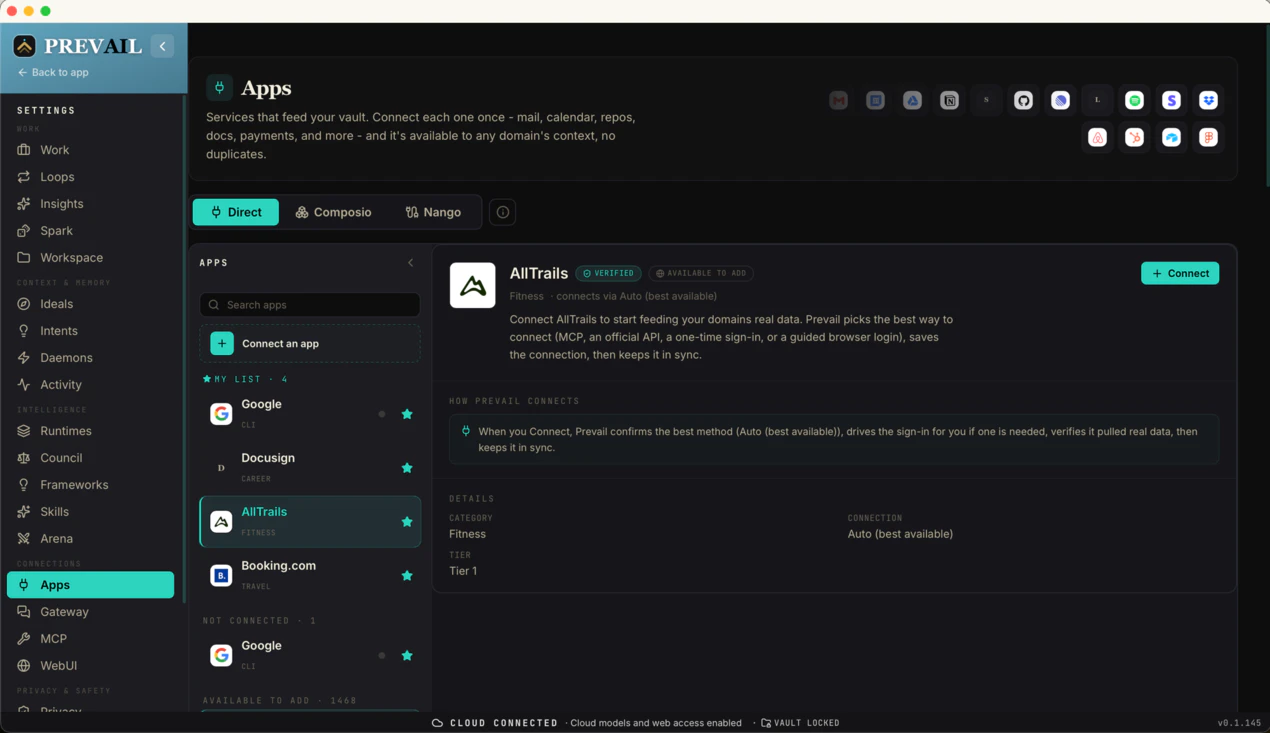Switch to the Nango tab
Image resolution: width=1270 pixels, height=733 pixels.
(x=433, y=212)
